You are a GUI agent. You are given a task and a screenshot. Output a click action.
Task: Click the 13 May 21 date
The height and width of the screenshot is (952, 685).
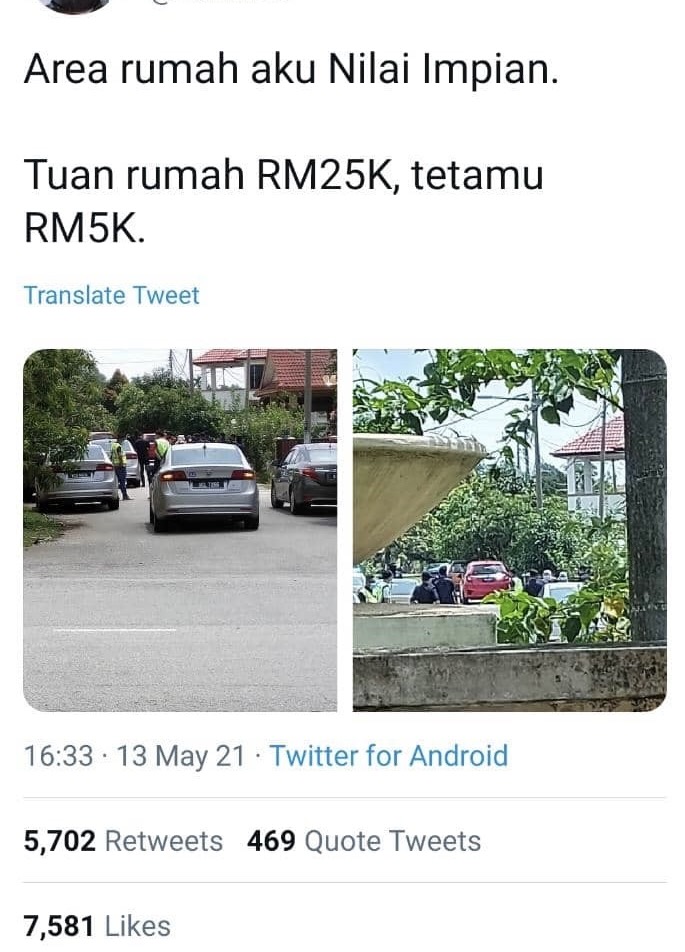pyautogui.click(x=180, y=756)
